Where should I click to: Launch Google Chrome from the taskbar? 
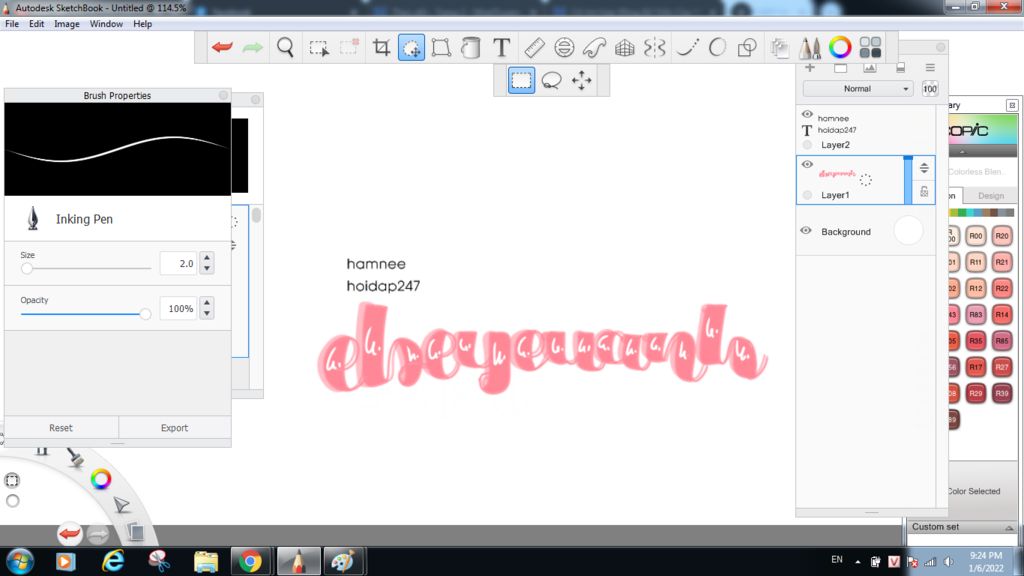coord(250,561)
